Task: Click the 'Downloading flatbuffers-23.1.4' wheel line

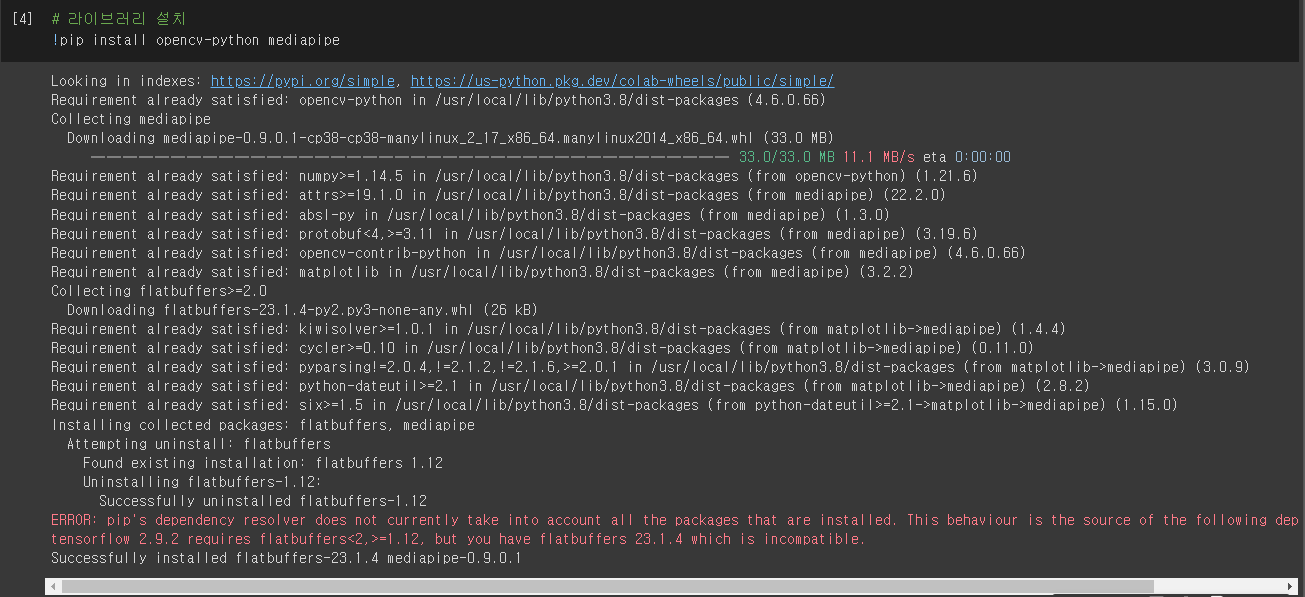Action: click(x=302, y=309)
